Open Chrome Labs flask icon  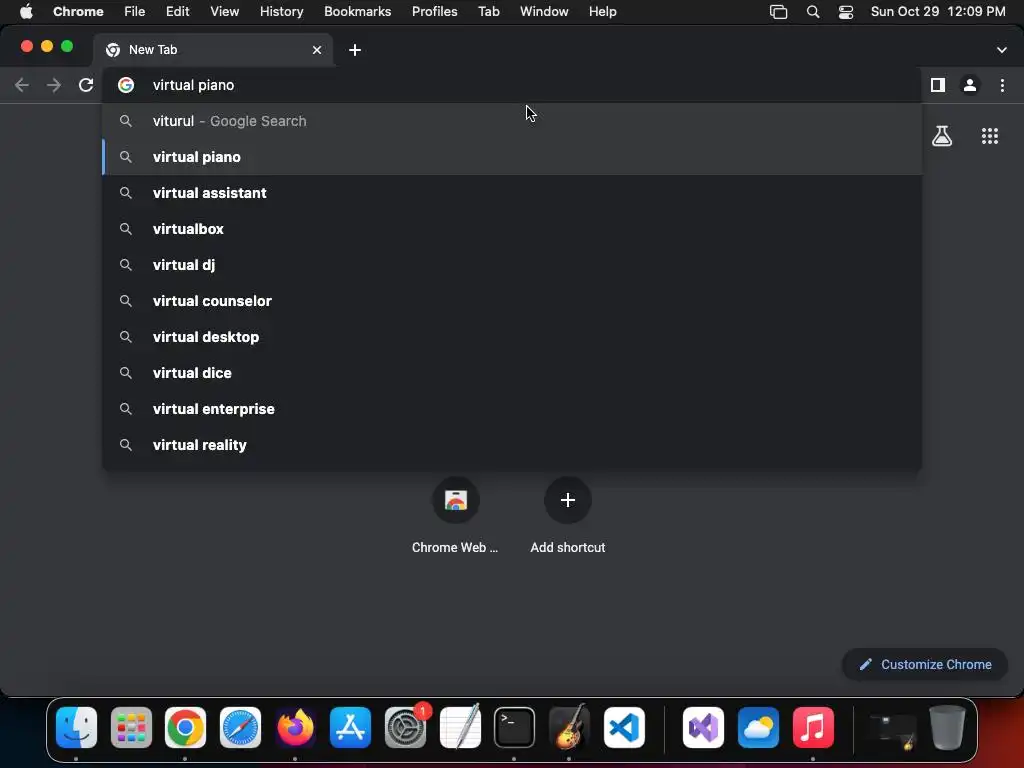tap(942, 136)
